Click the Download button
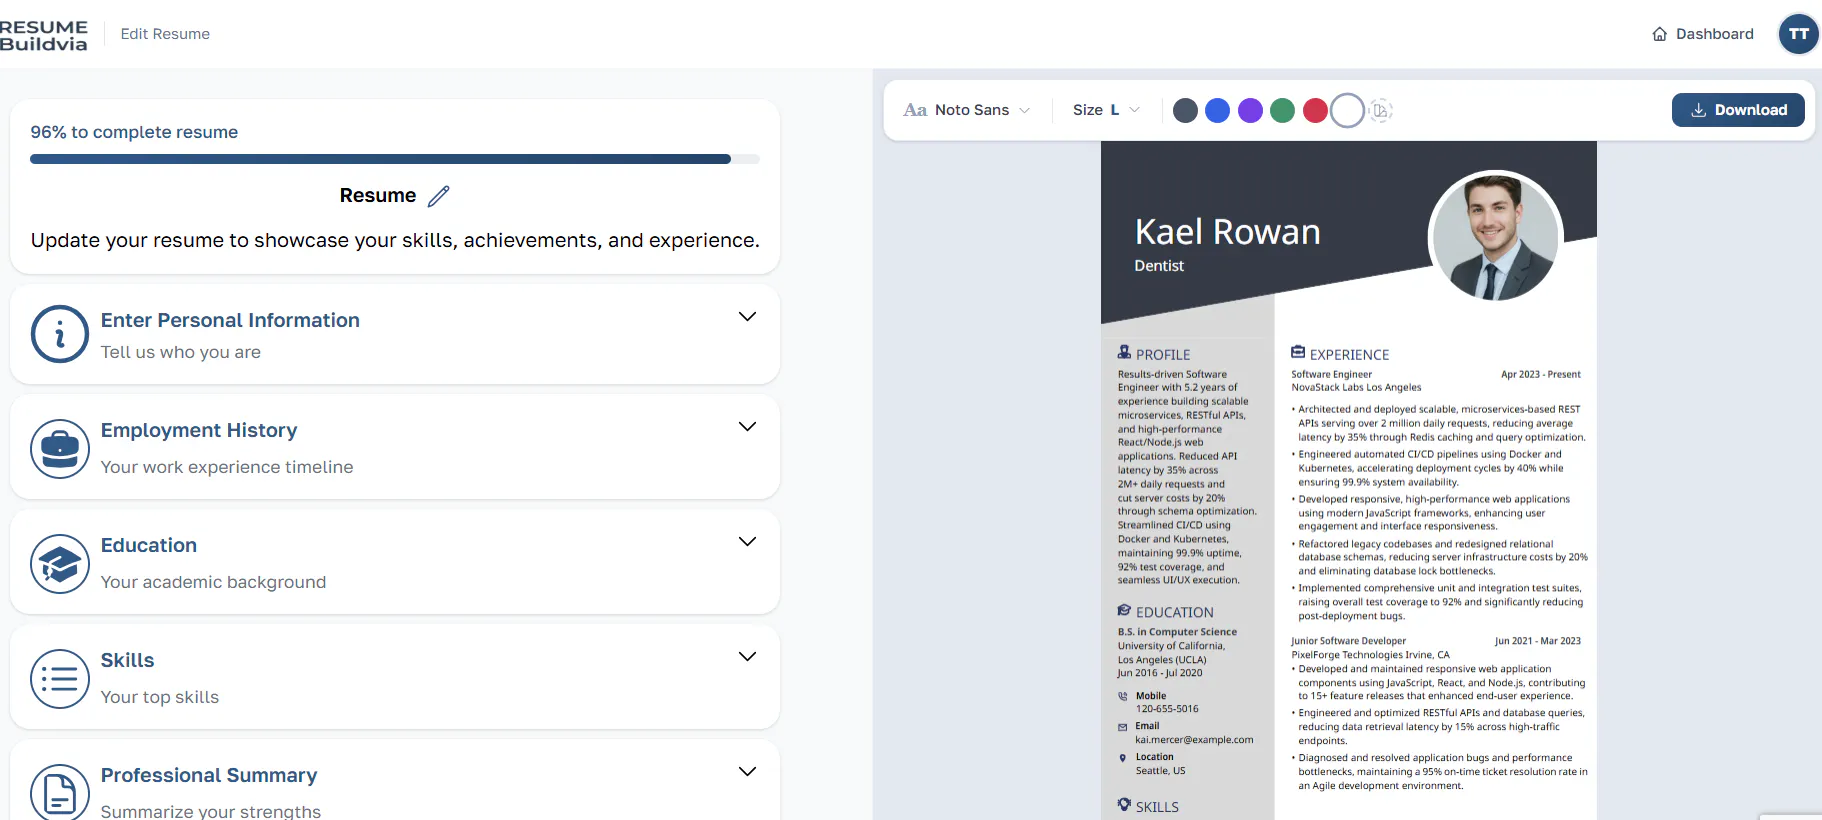This screenshot has width=1822, height=820. (x=1738, y=110)
